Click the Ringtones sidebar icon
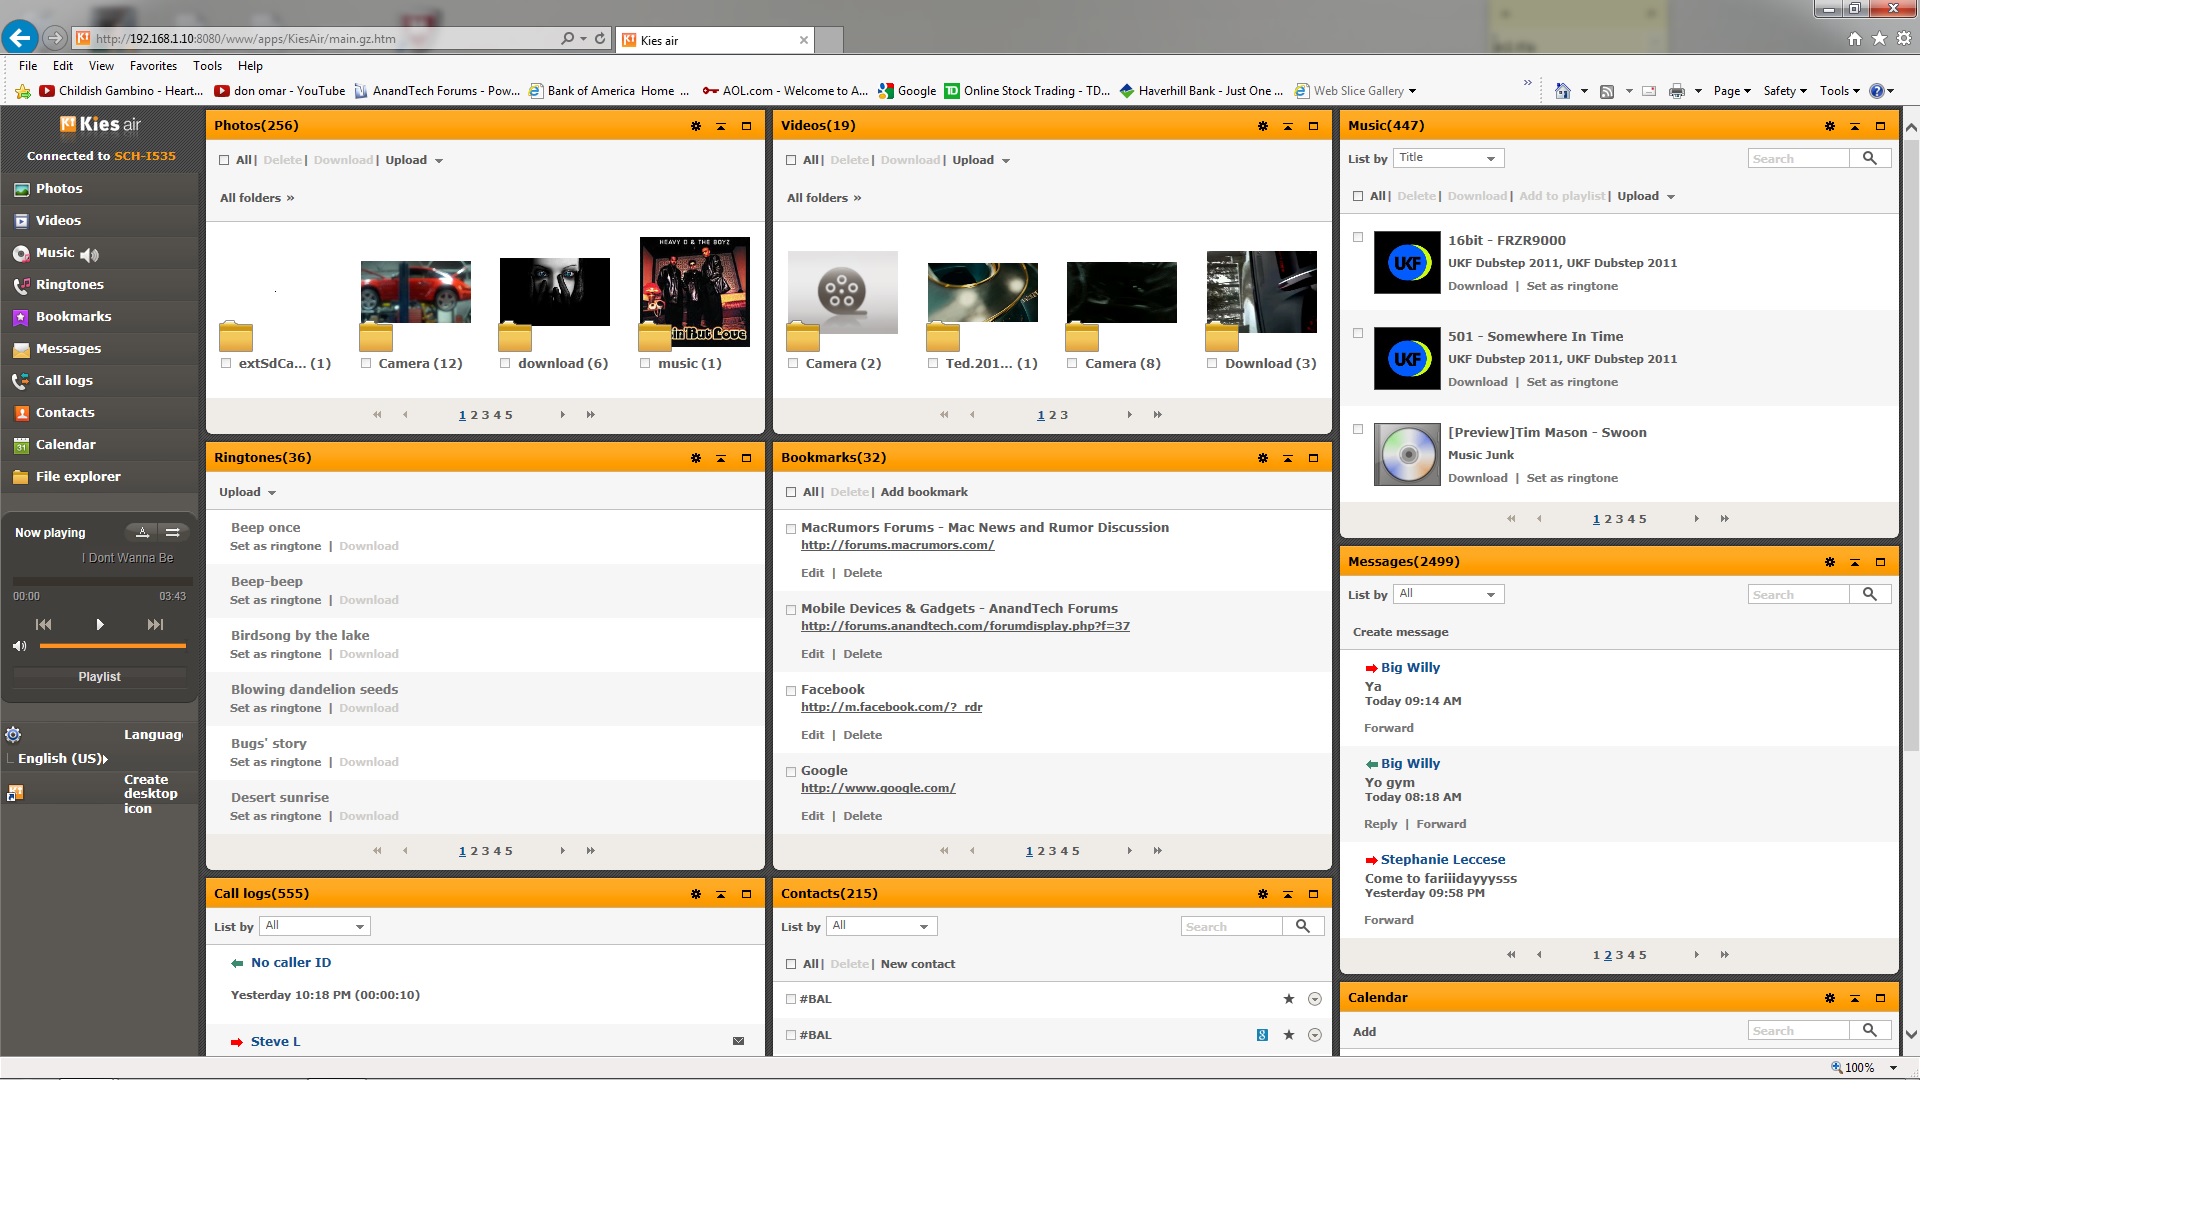The image size is (2186, 1214). pos(21,285)
